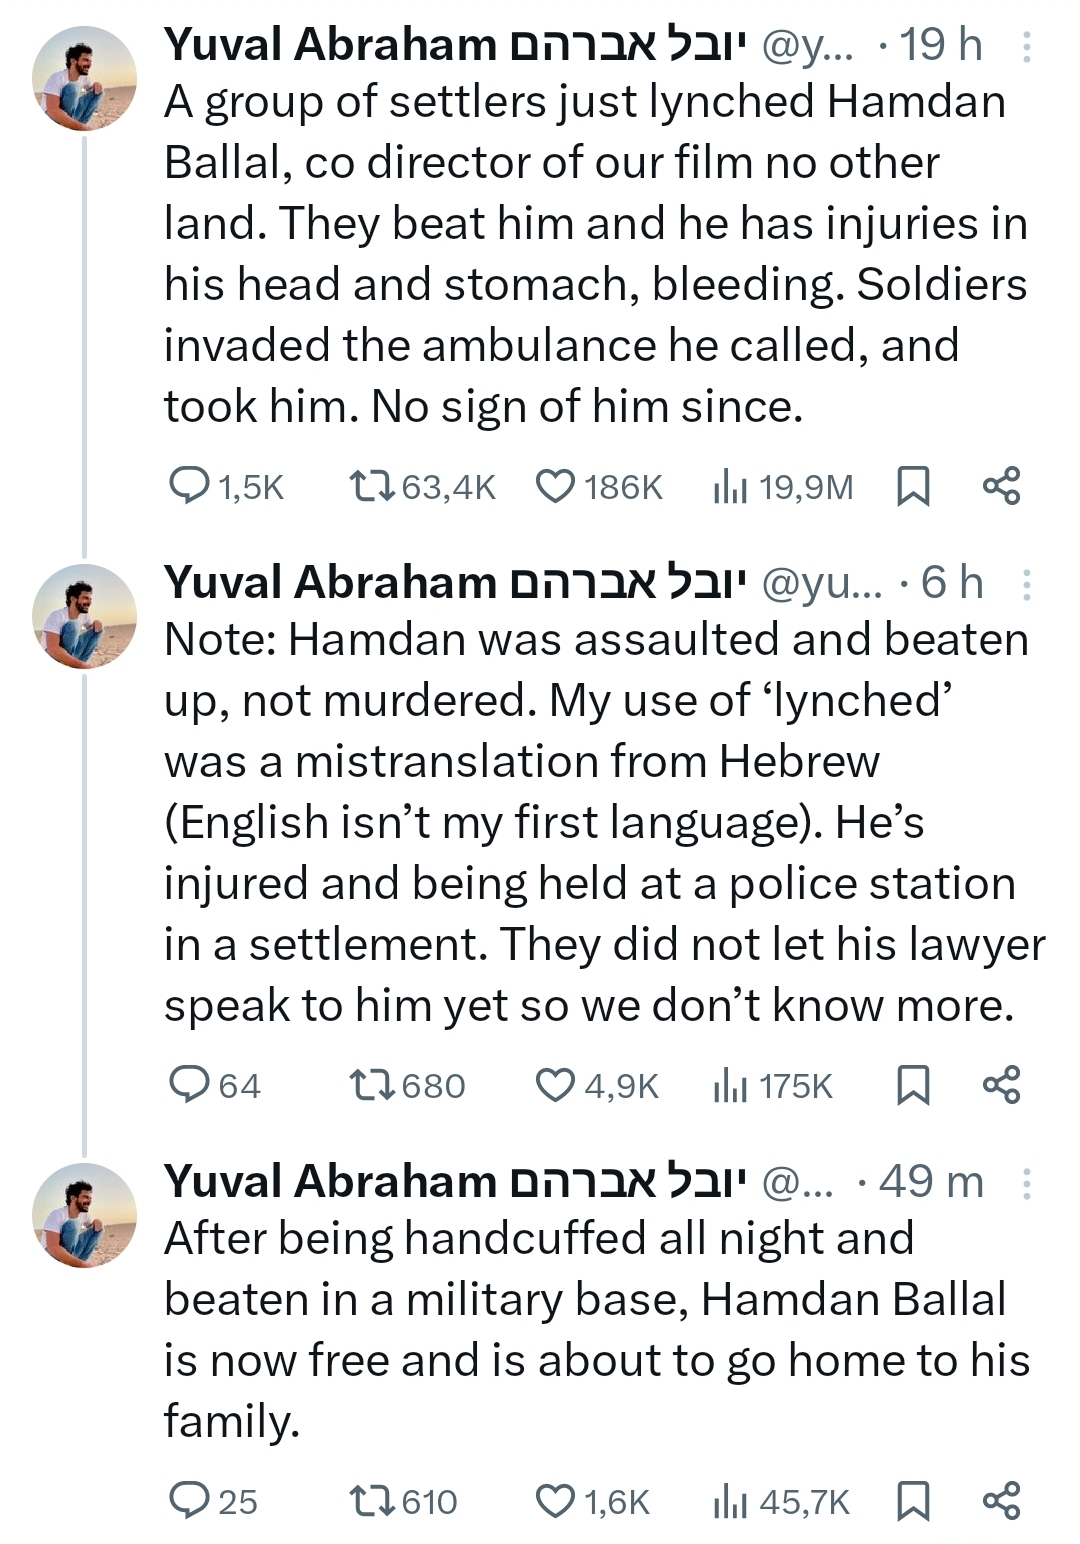Retweet the tweet with 63,4K reposts
The width and height of the screenshot is (1080, 1544).
(373, 486)
